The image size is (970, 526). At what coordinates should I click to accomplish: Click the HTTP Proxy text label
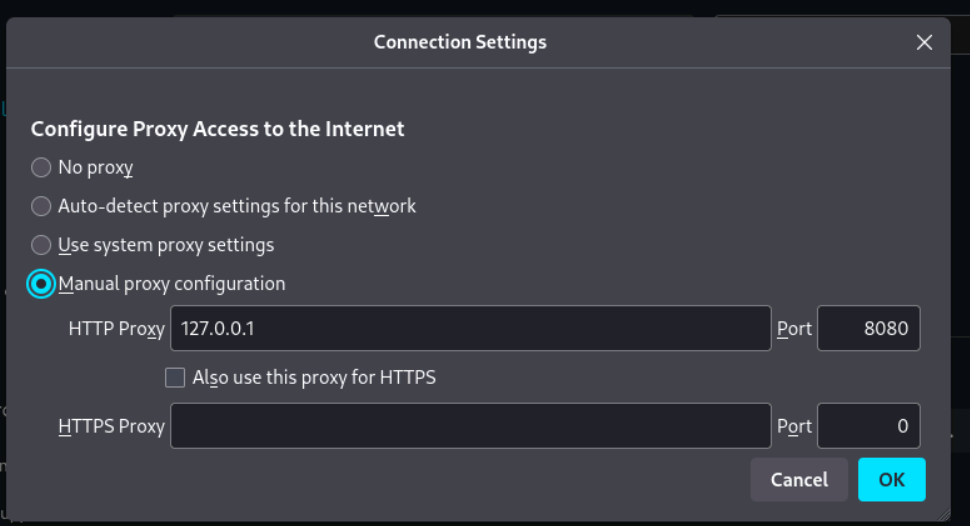[x=116, y=328]
